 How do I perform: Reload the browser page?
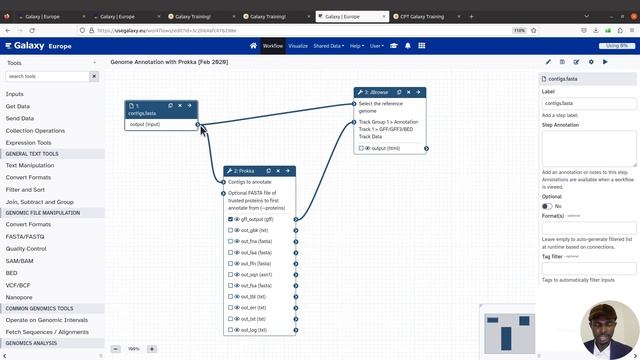pyautogui.click(x=32, y=31)
